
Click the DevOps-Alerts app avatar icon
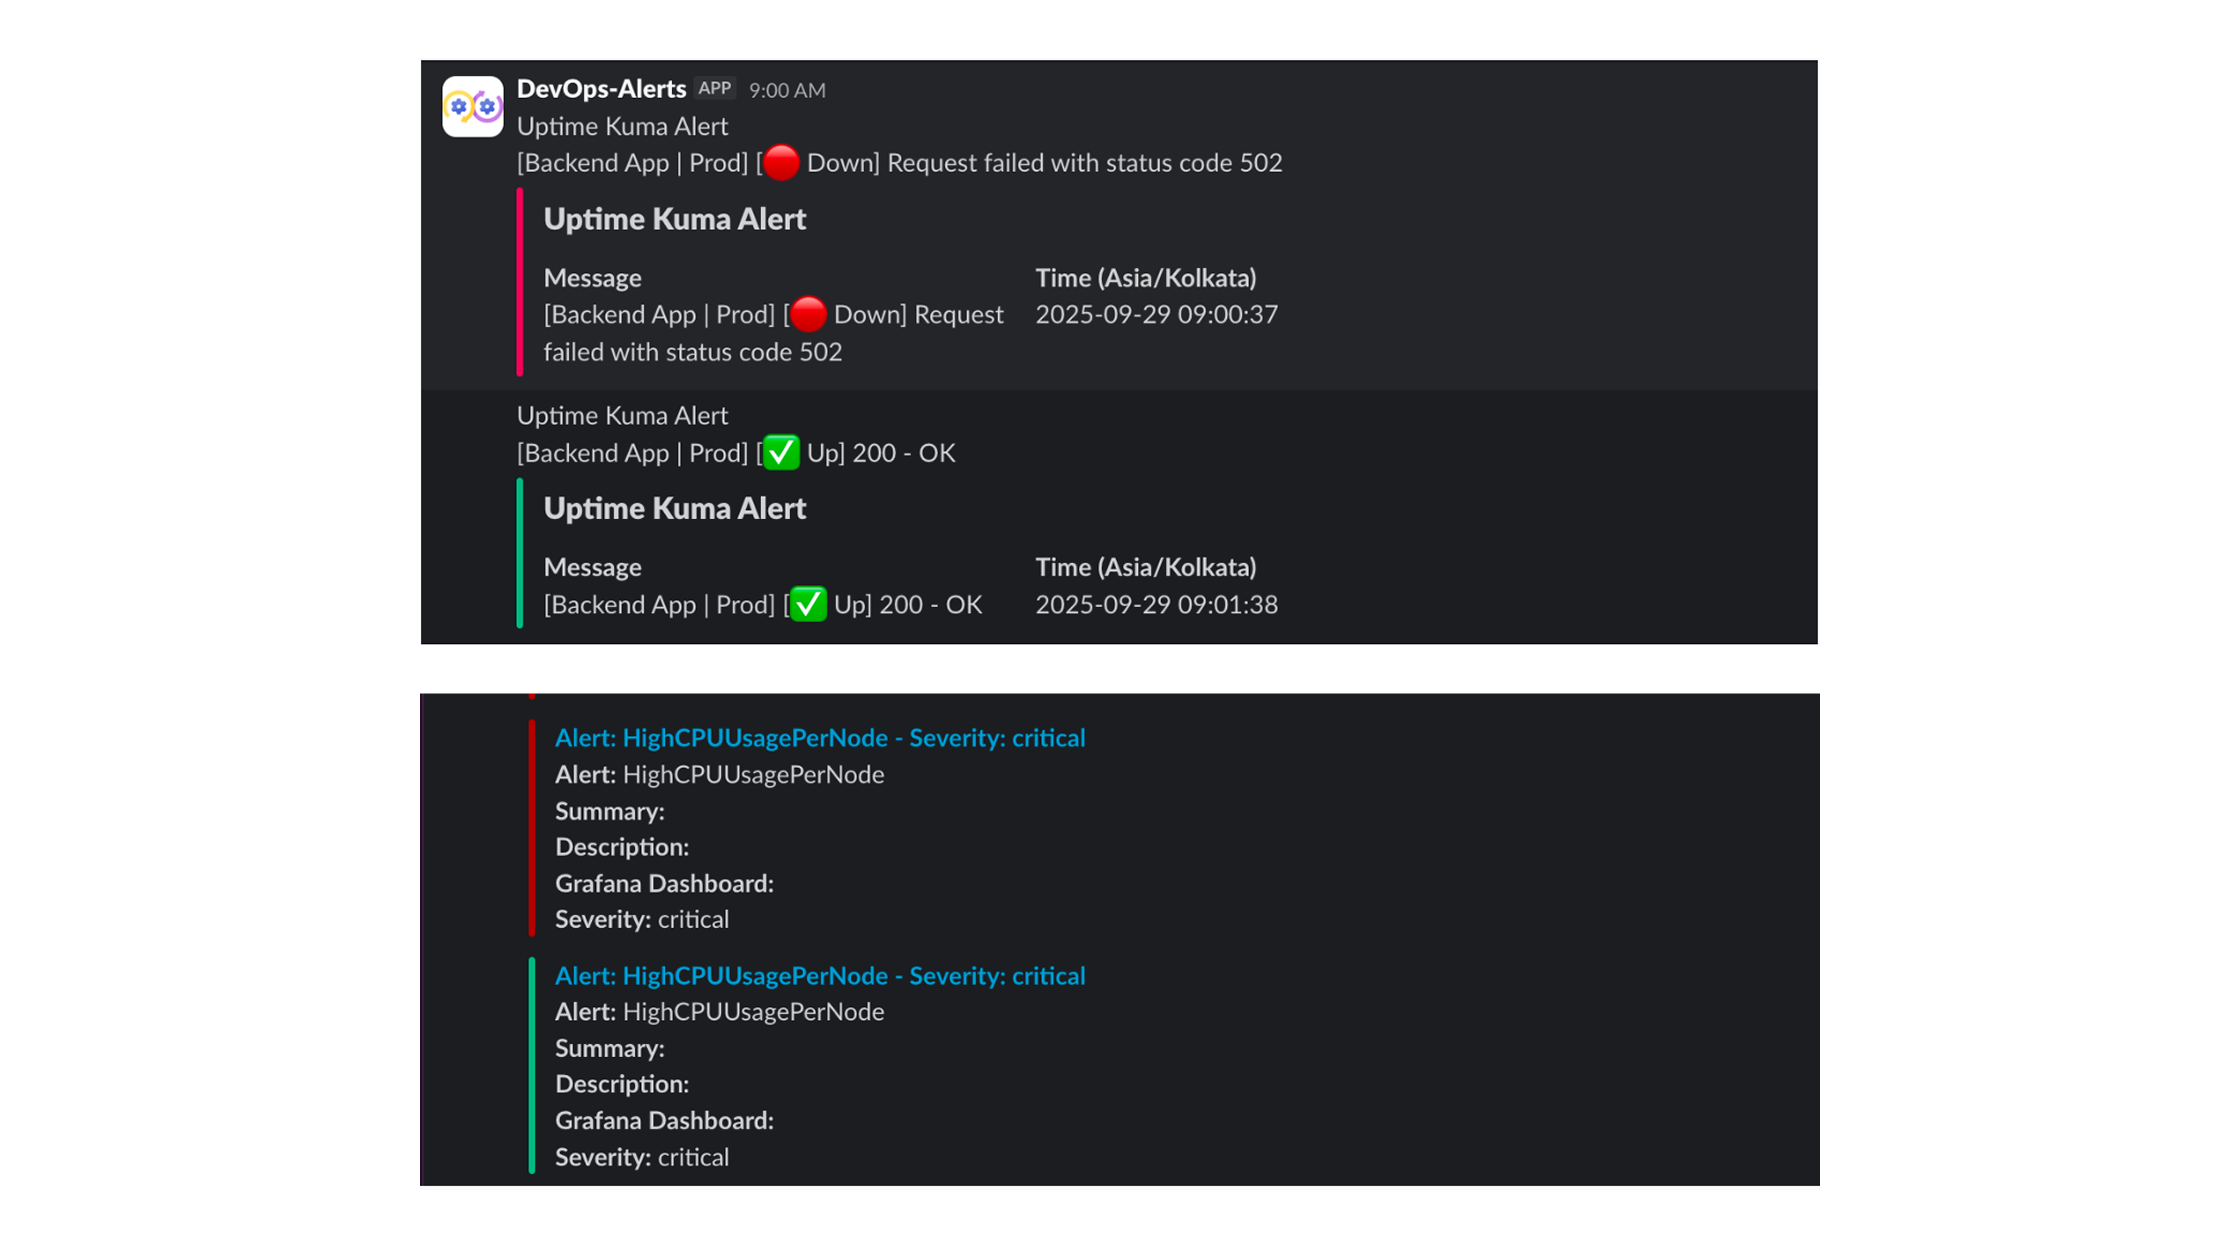[x=473, y=106]
